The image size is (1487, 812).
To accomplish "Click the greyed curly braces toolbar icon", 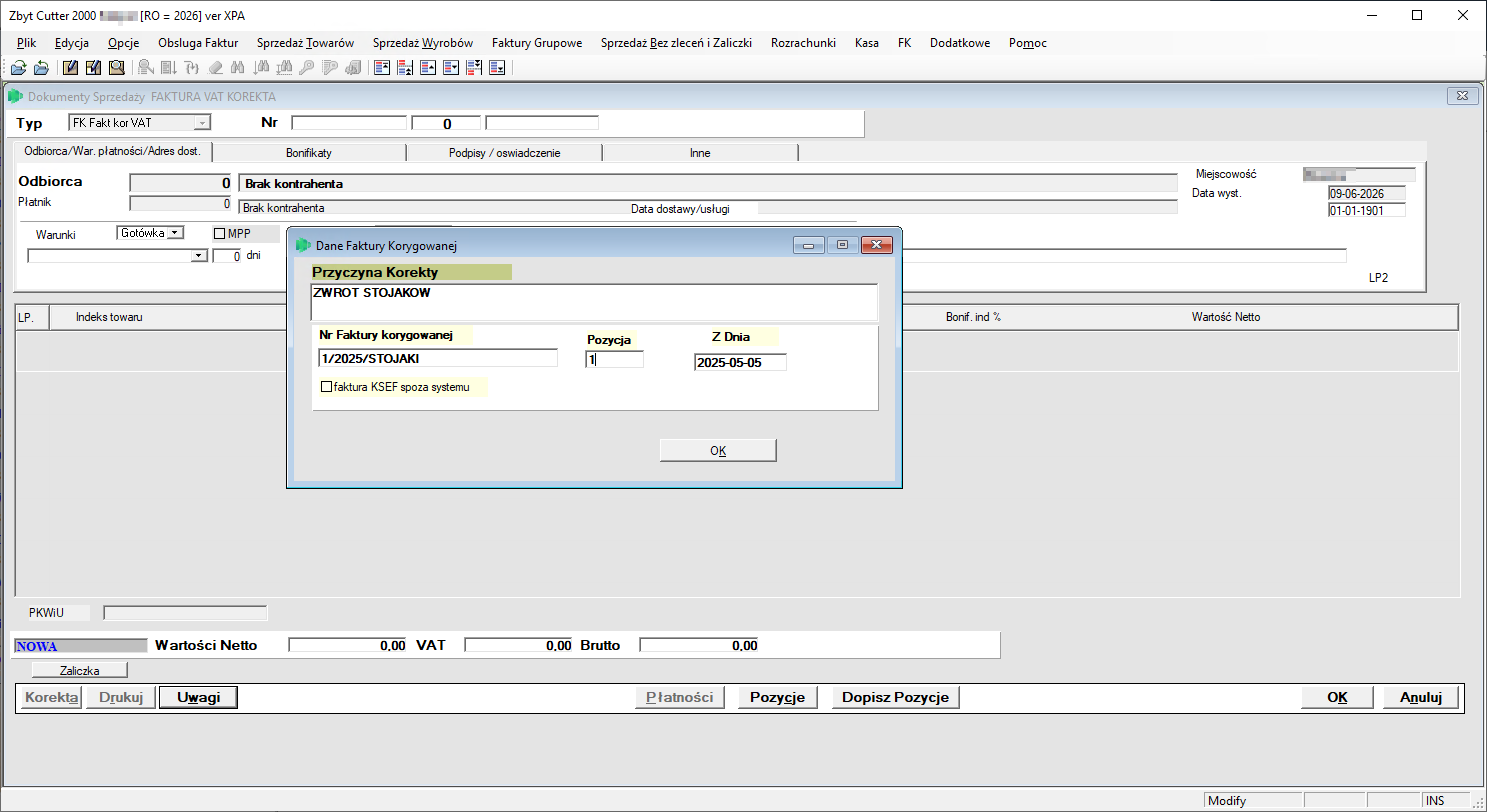I will coord(192,68).
